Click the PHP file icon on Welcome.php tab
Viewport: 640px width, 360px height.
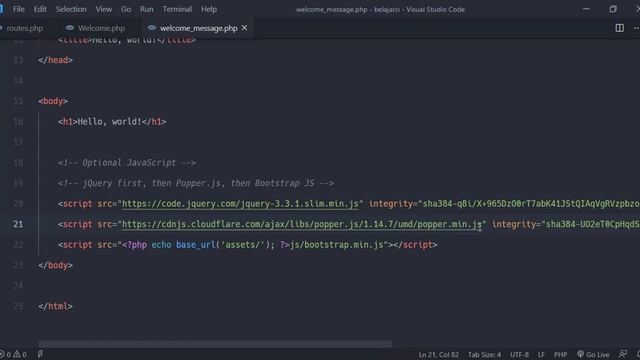[x=70, y=28]
